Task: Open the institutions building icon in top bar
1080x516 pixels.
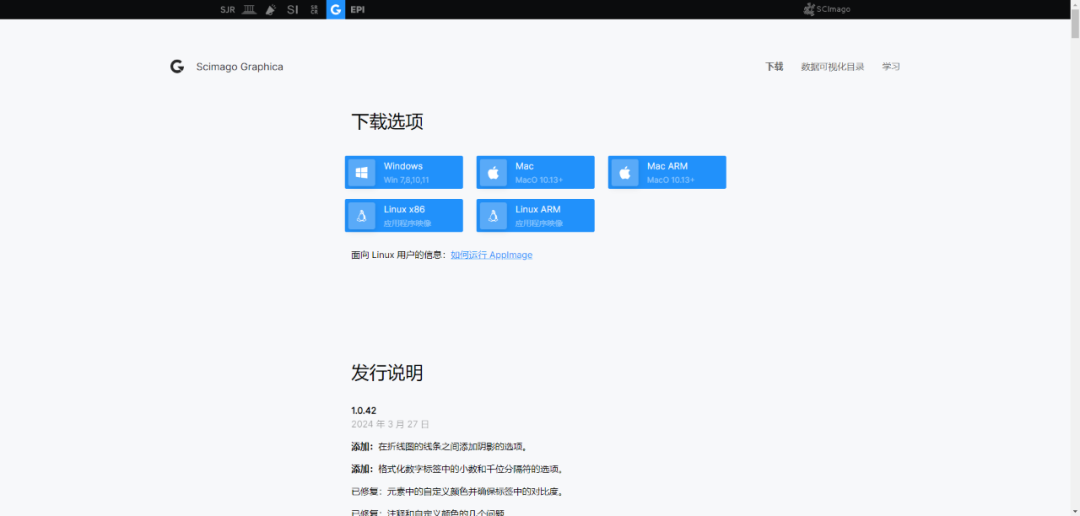Action: (249, 10)
